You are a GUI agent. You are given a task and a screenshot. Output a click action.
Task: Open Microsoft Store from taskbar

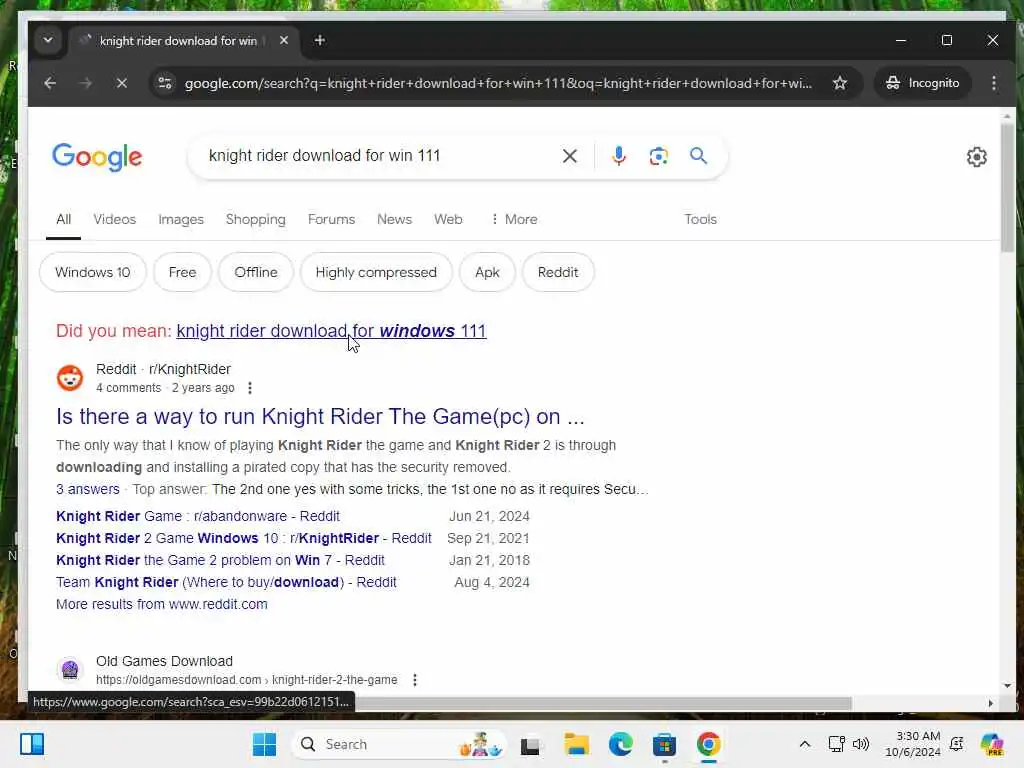click(x=664, y=744)
